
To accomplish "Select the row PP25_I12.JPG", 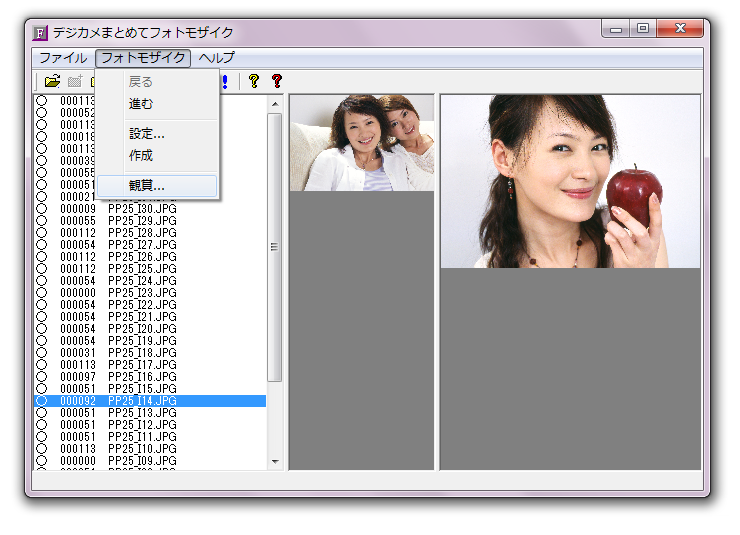I will tap(150, 425).
